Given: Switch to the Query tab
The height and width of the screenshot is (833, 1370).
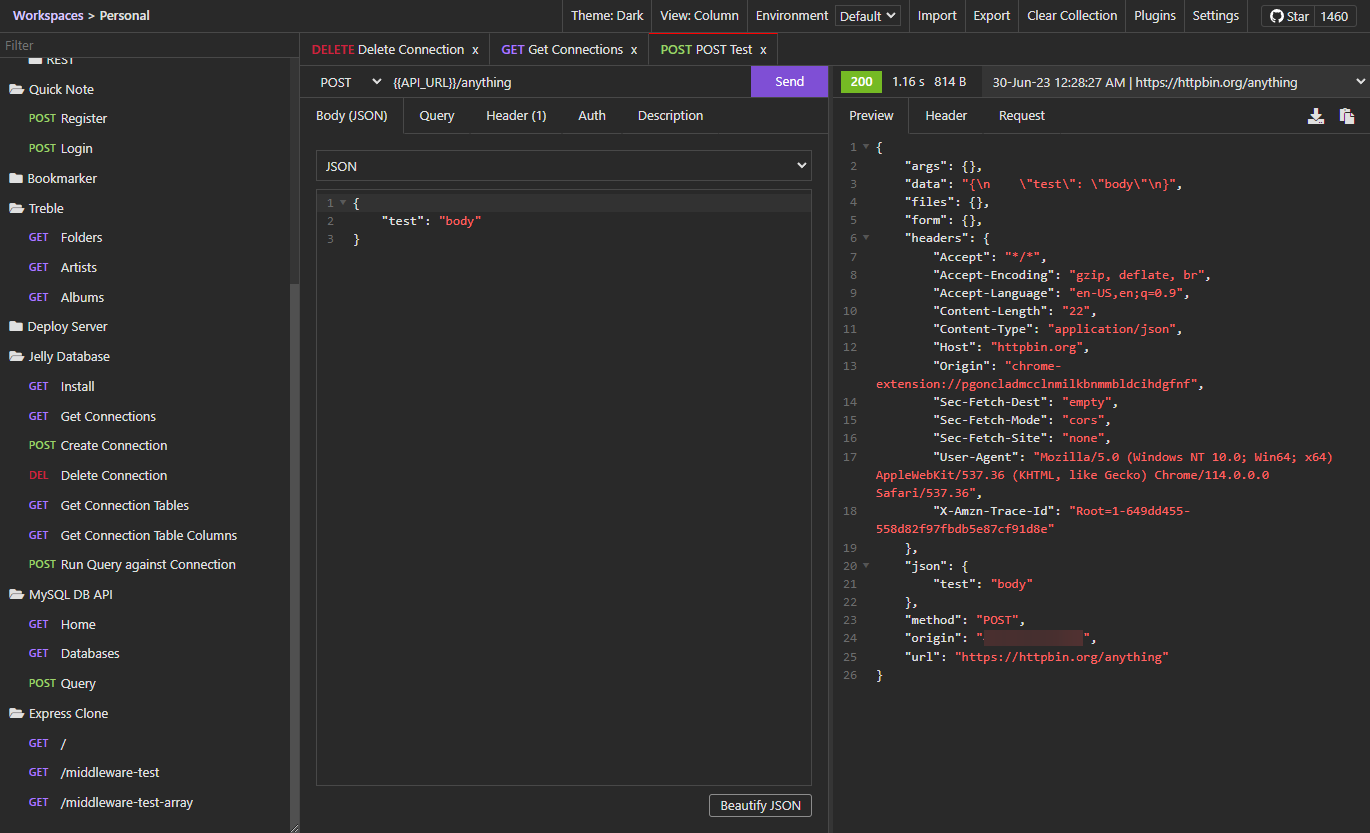Looking at the screenshot, I should click(x=437, y=116).
